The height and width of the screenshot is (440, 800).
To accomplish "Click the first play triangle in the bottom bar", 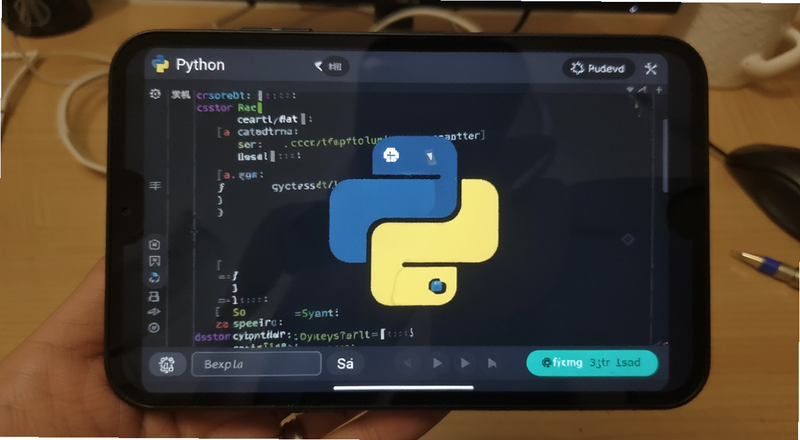I will (x=437, y=363).
